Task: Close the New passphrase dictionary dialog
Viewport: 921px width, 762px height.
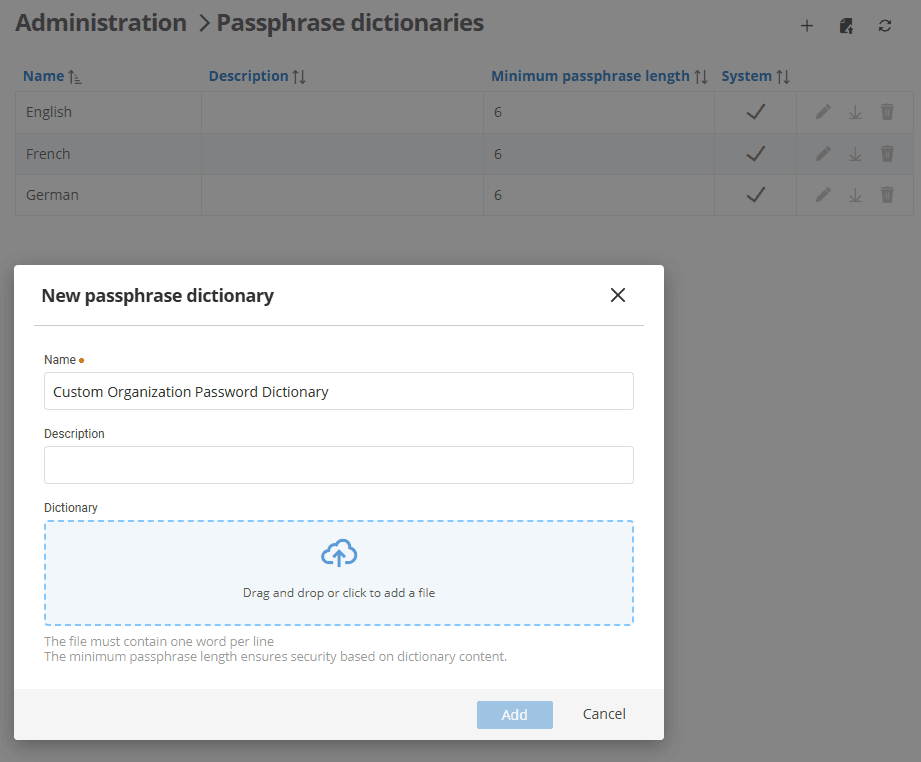Action: tap(617, 295)
